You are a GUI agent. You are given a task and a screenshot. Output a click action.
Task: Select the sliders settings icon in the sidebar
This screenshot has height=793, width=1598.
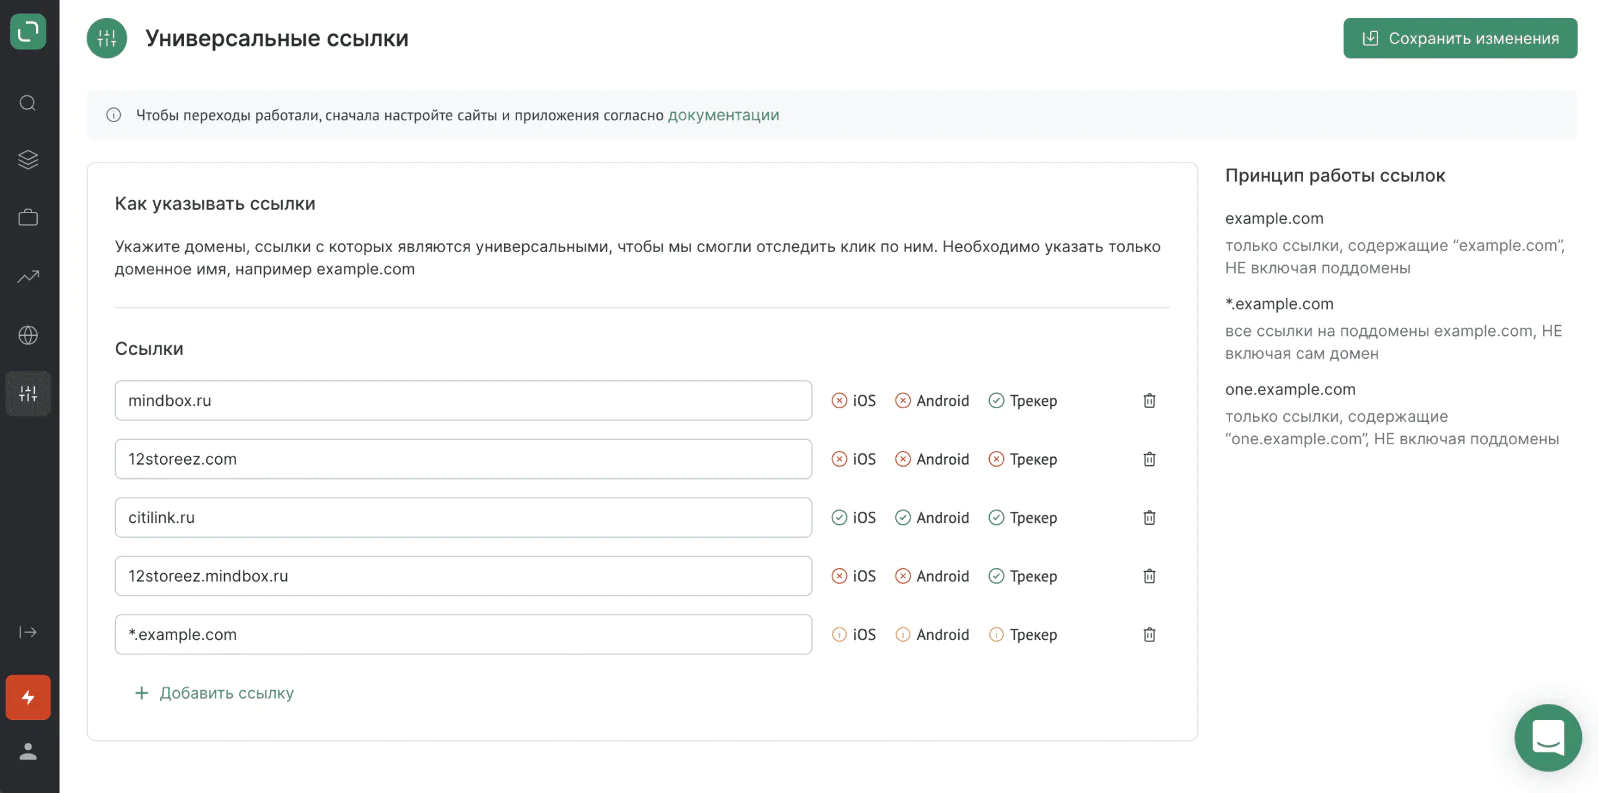tap(28, 394)
